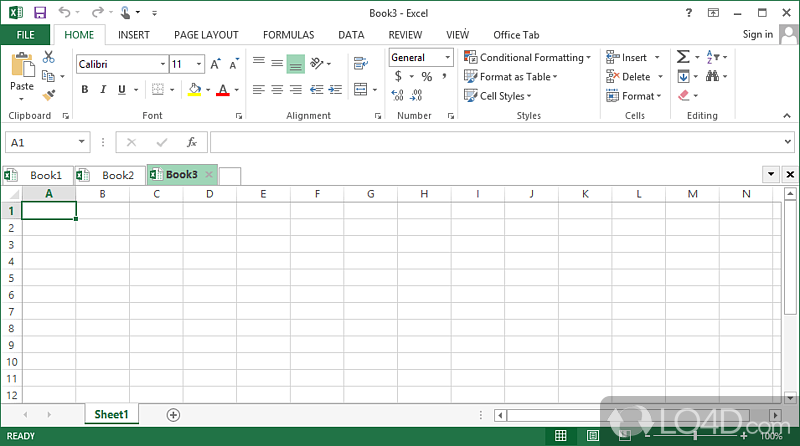Click Increase Decimal icon
800x446 pixels.
397,95
